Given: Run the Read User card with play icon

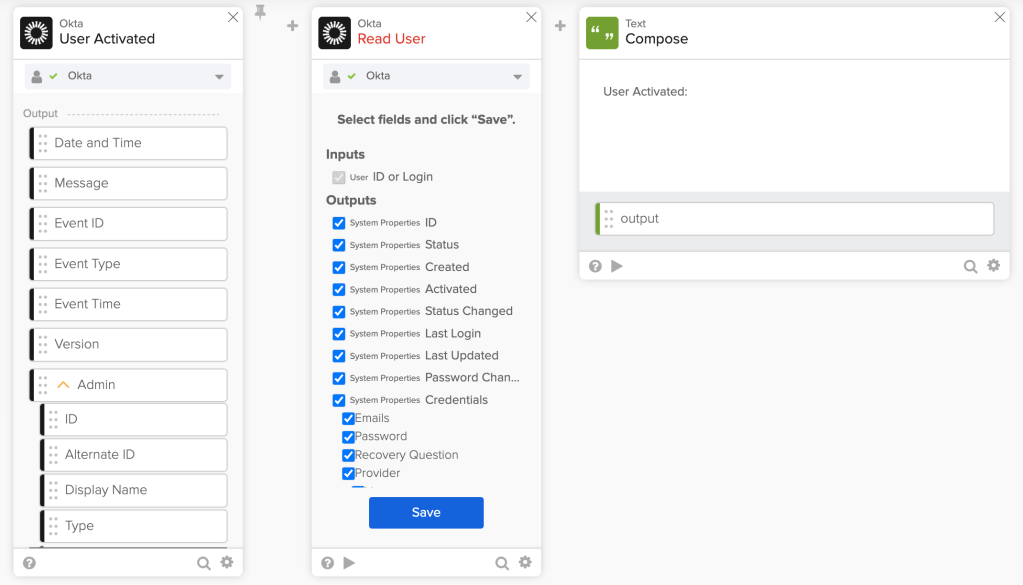Looking at the screenshot, I should (x=349, y=563).
